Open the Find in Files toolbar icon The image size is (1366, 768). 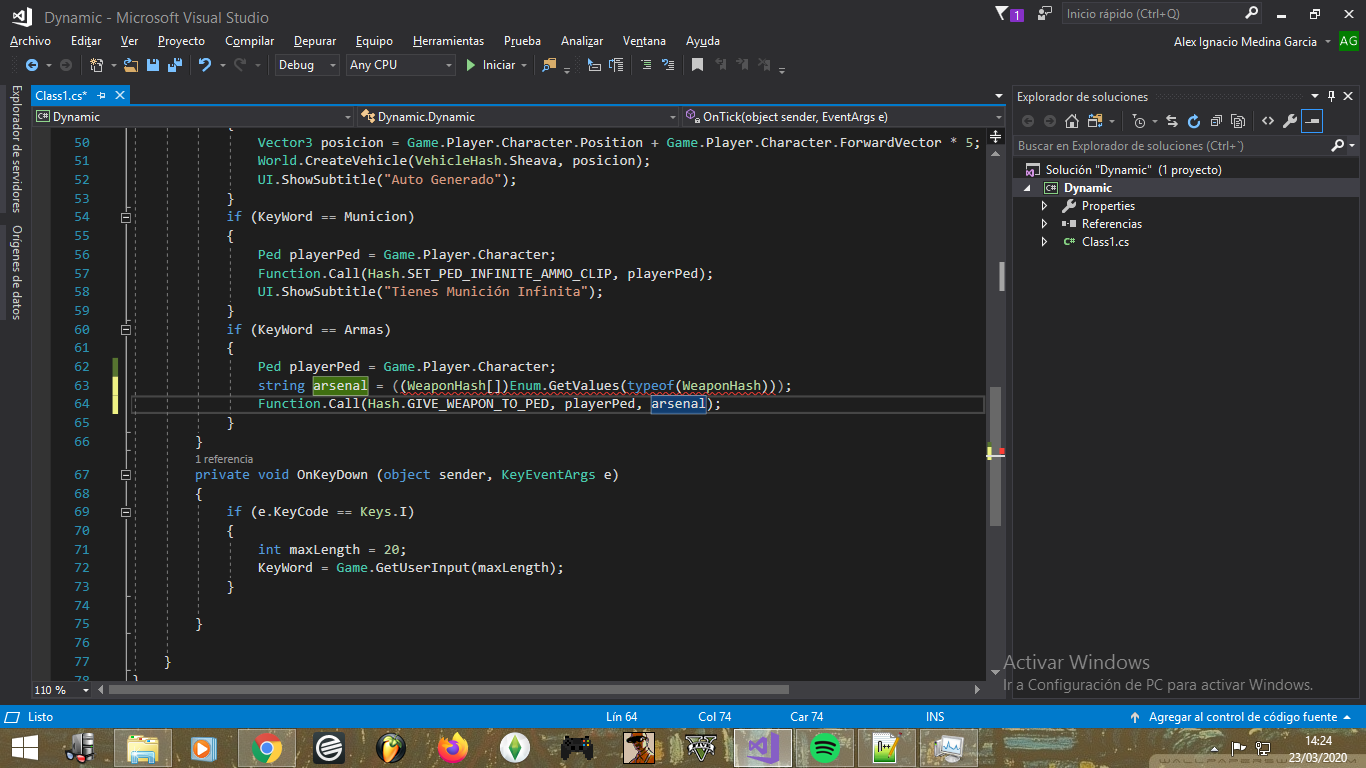click(x=549, y=65)
